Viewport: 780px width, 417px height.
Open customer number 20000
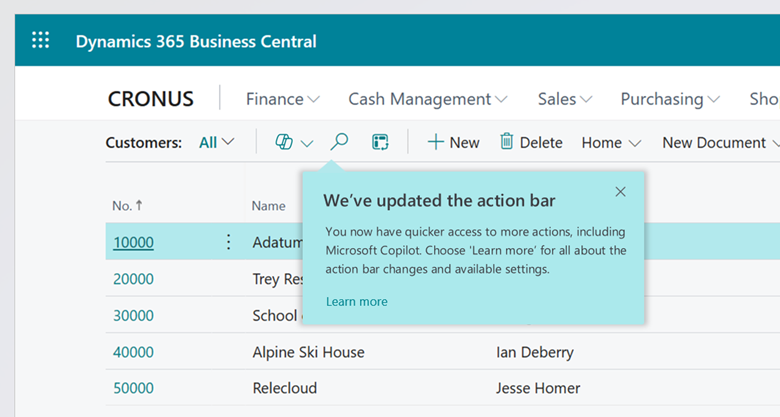133,279
